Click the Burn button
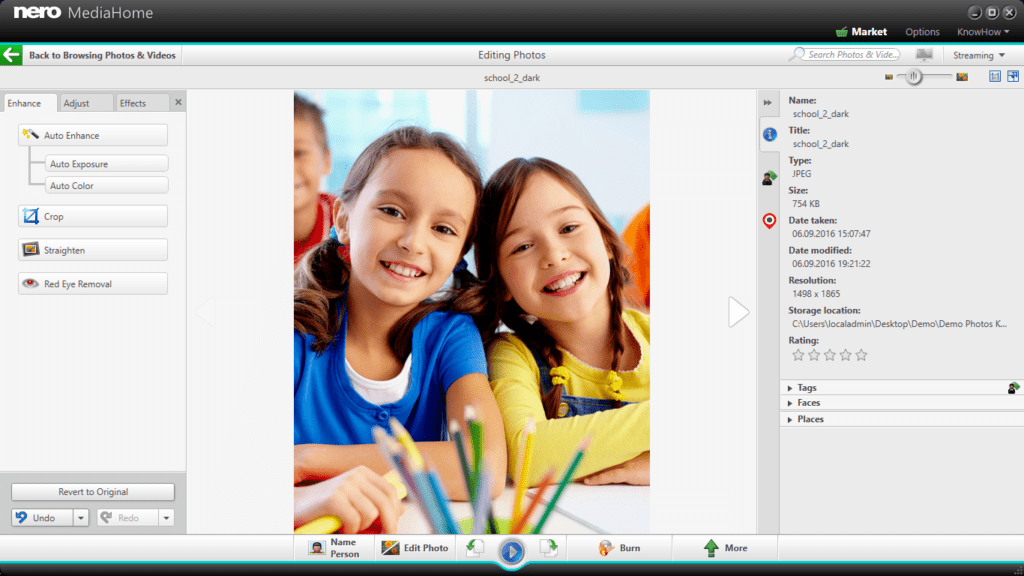 pos(619,548)
